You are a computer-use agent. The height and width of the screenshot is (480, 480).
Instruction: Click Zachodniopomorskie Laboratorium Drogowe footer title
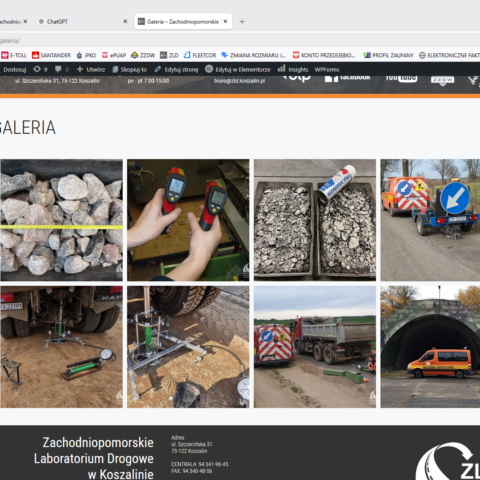click(94, 459)
